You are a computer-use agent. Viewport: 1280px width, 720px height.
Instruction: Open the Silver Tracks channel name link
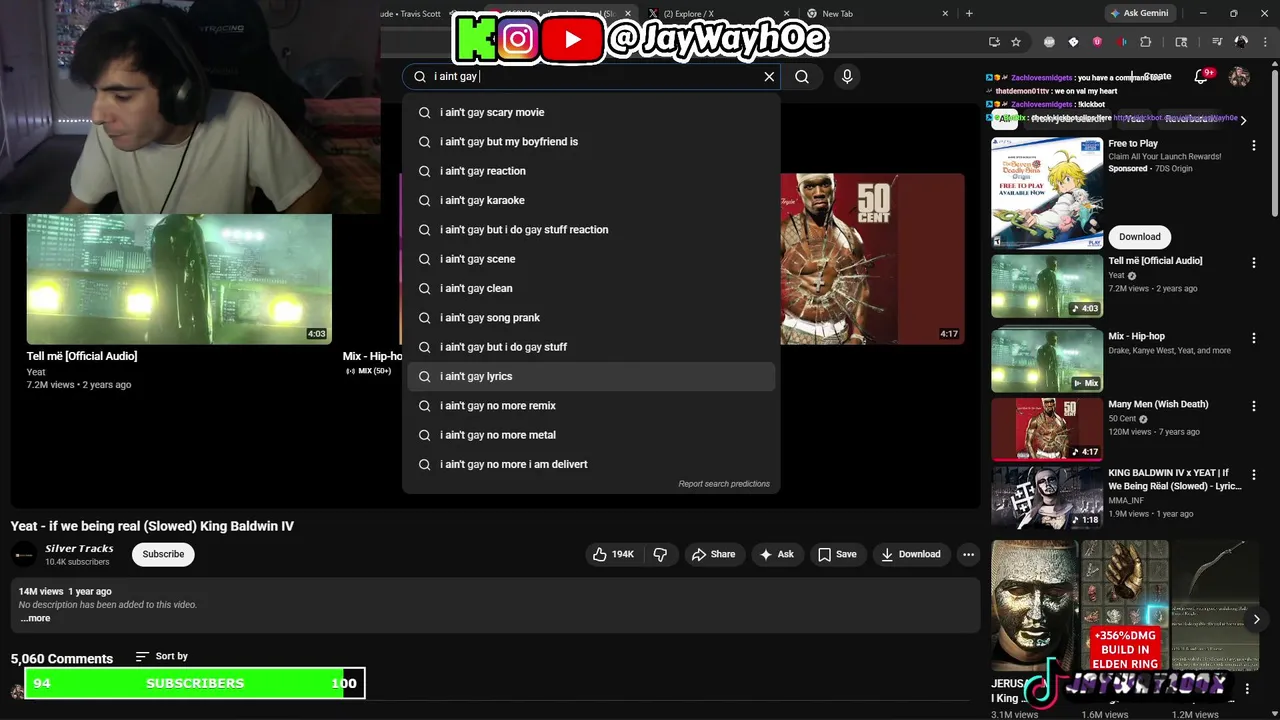click(79, 548)
